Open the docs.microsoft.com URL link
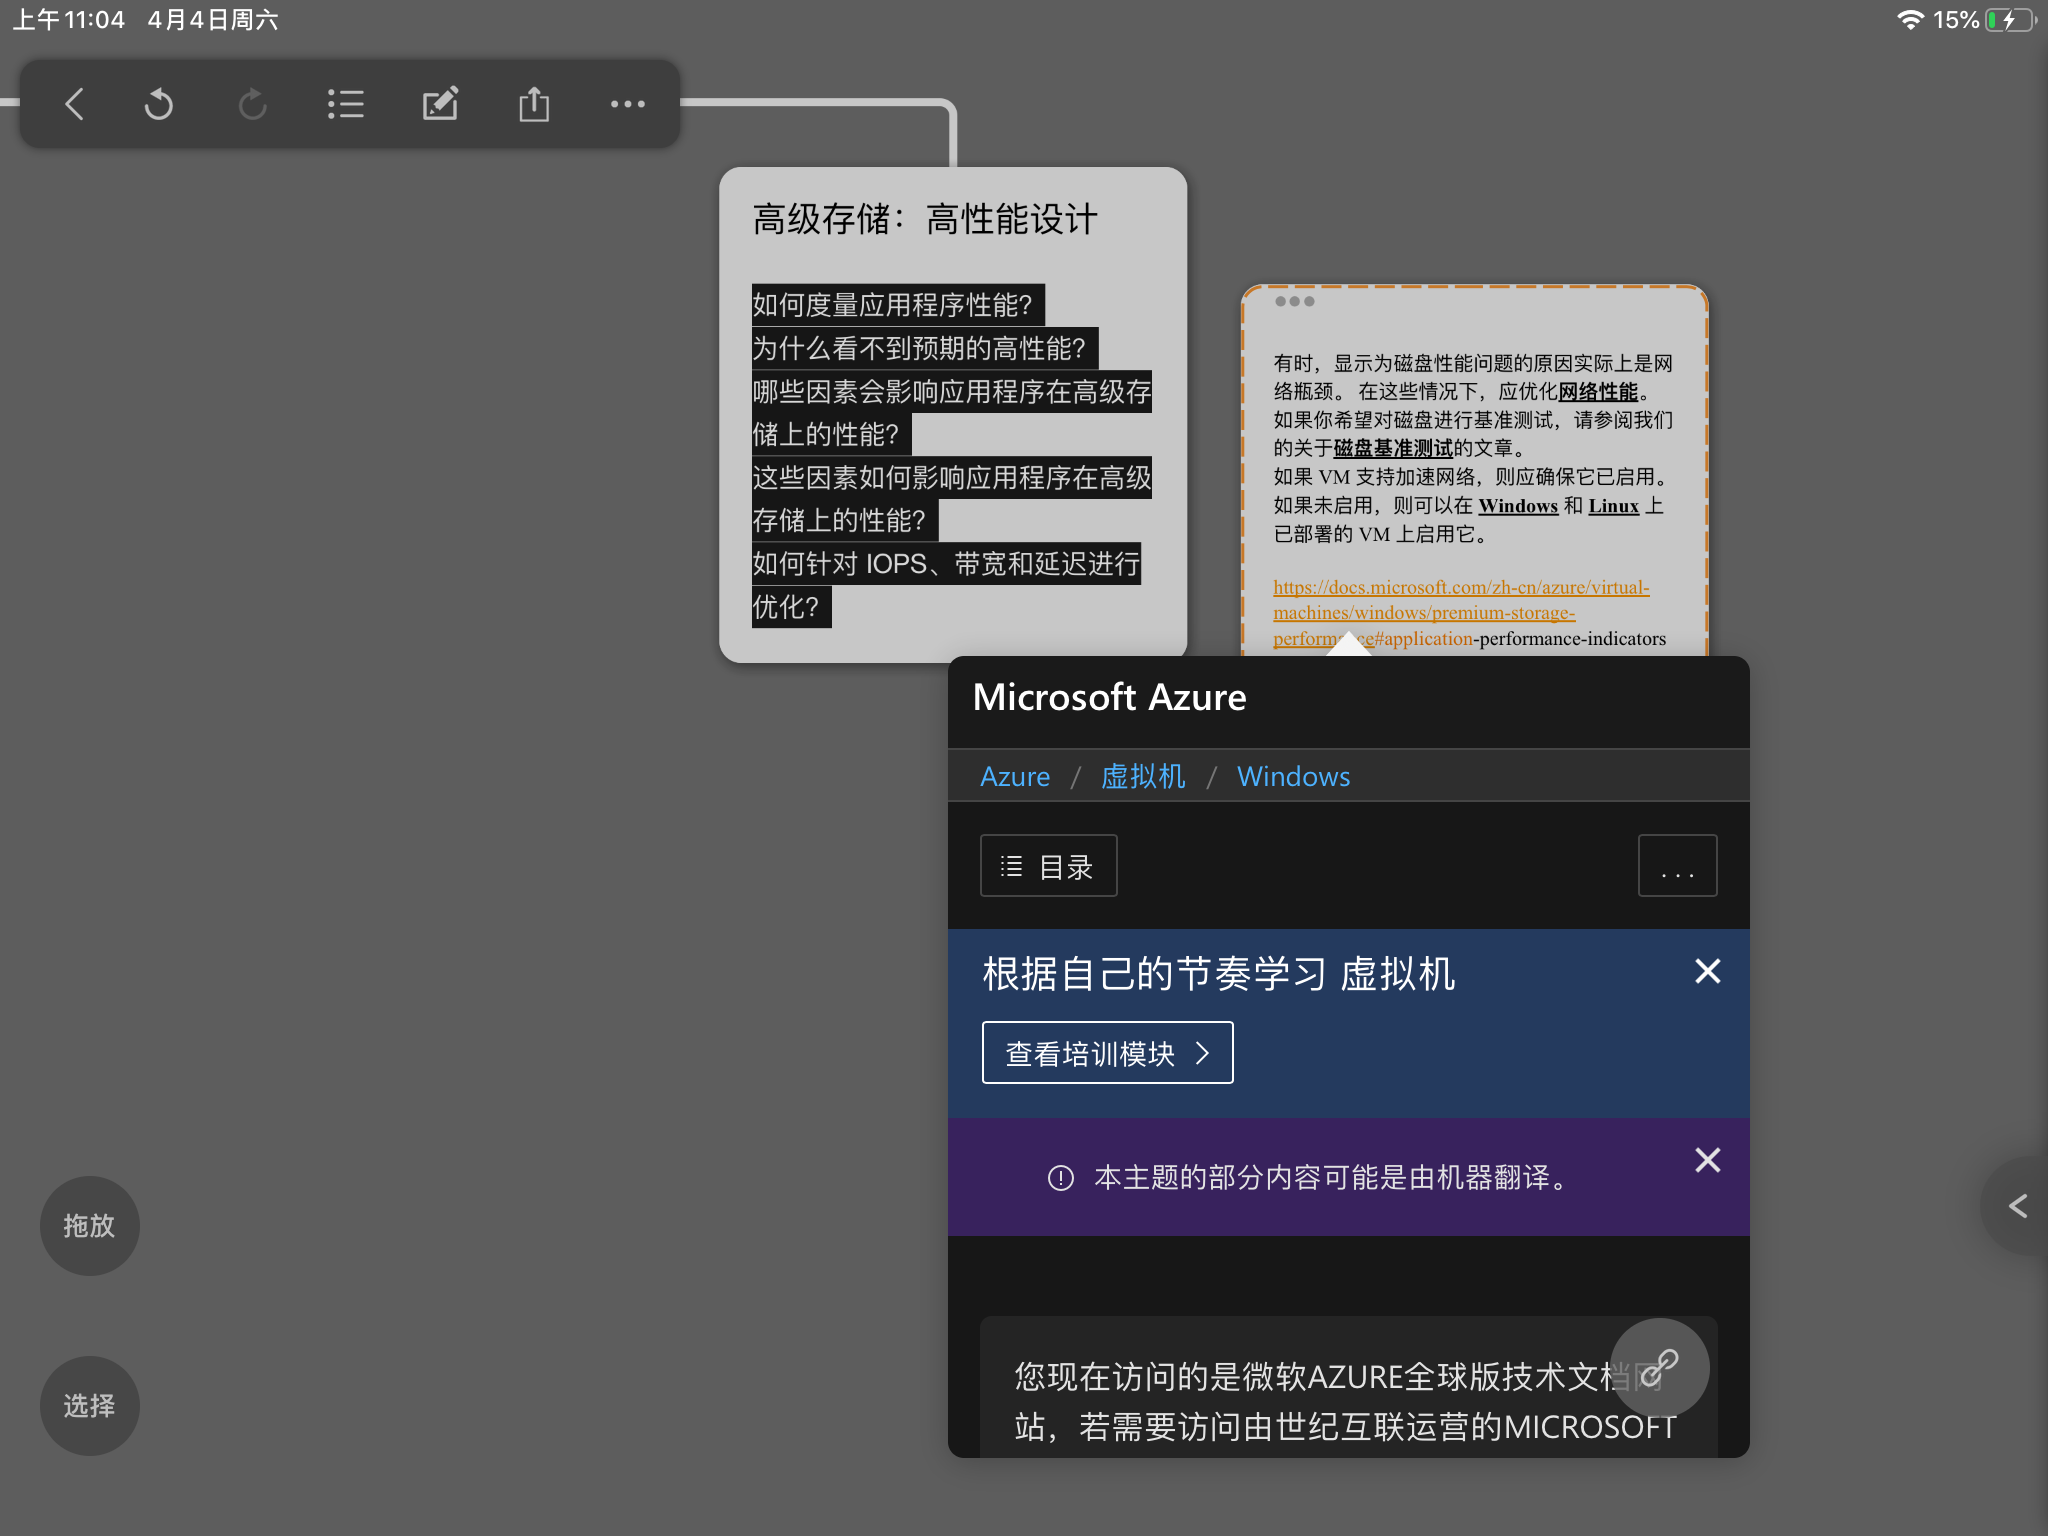Image resolution: width=2048 pixels, height=1536 pixels. [1461, 613]
